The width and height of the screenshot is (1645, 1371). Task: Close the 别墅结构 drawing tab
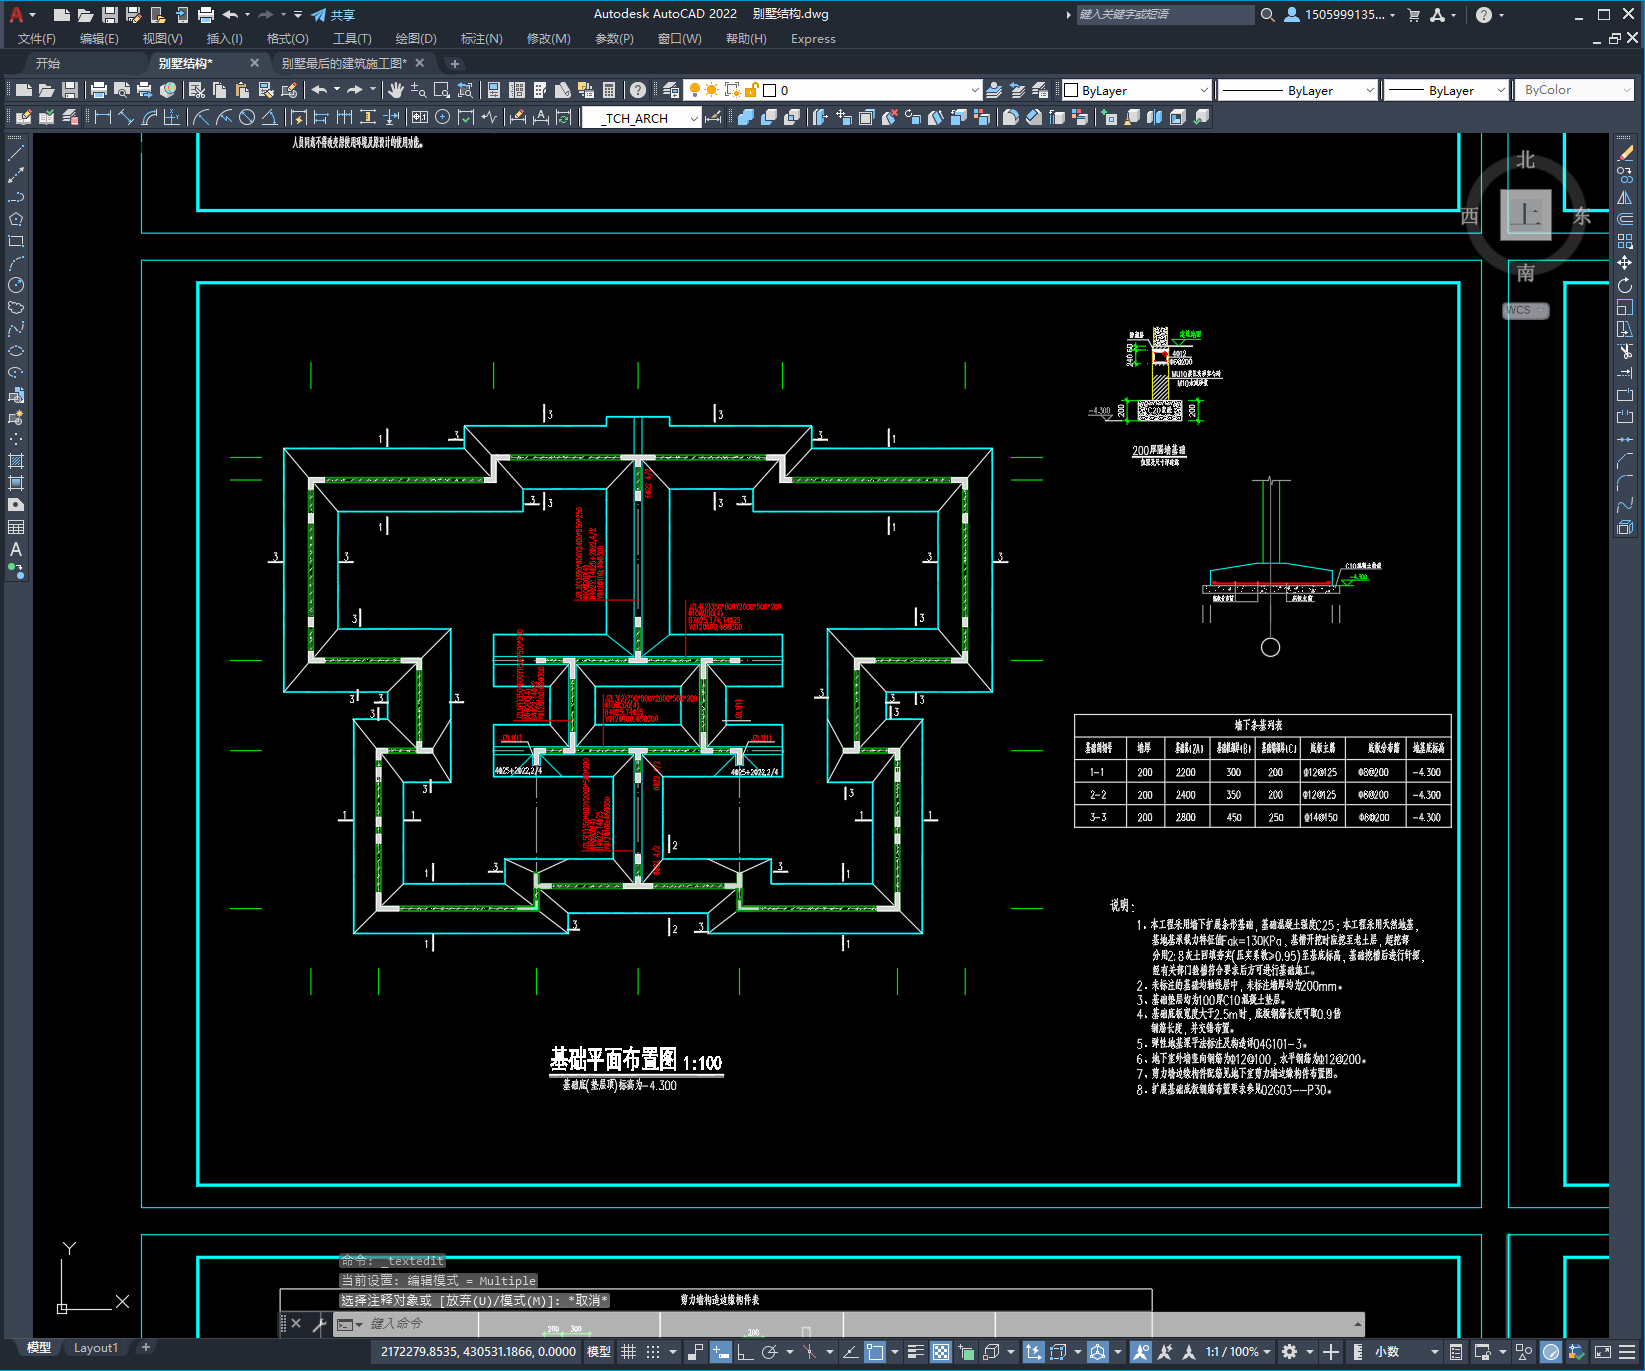pos(254,63)
